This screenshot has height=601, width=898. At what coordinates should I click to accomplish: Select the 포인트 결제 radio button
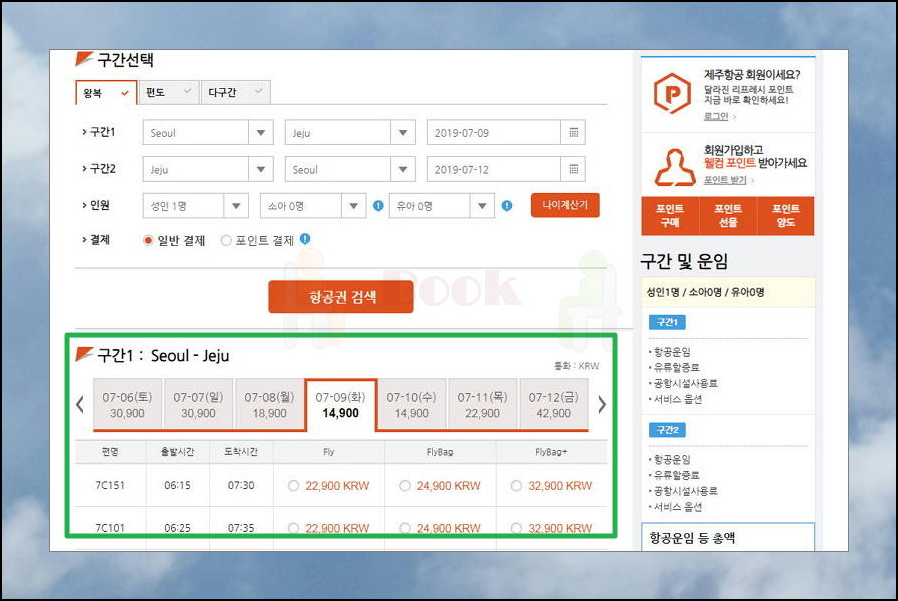pos(226,241)
